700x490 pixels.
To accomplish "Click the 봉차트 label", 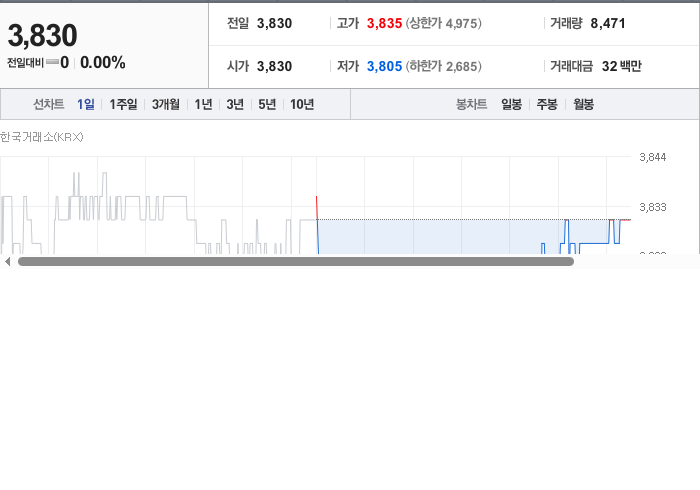I will pyautogui.click(x=471, y=104).
